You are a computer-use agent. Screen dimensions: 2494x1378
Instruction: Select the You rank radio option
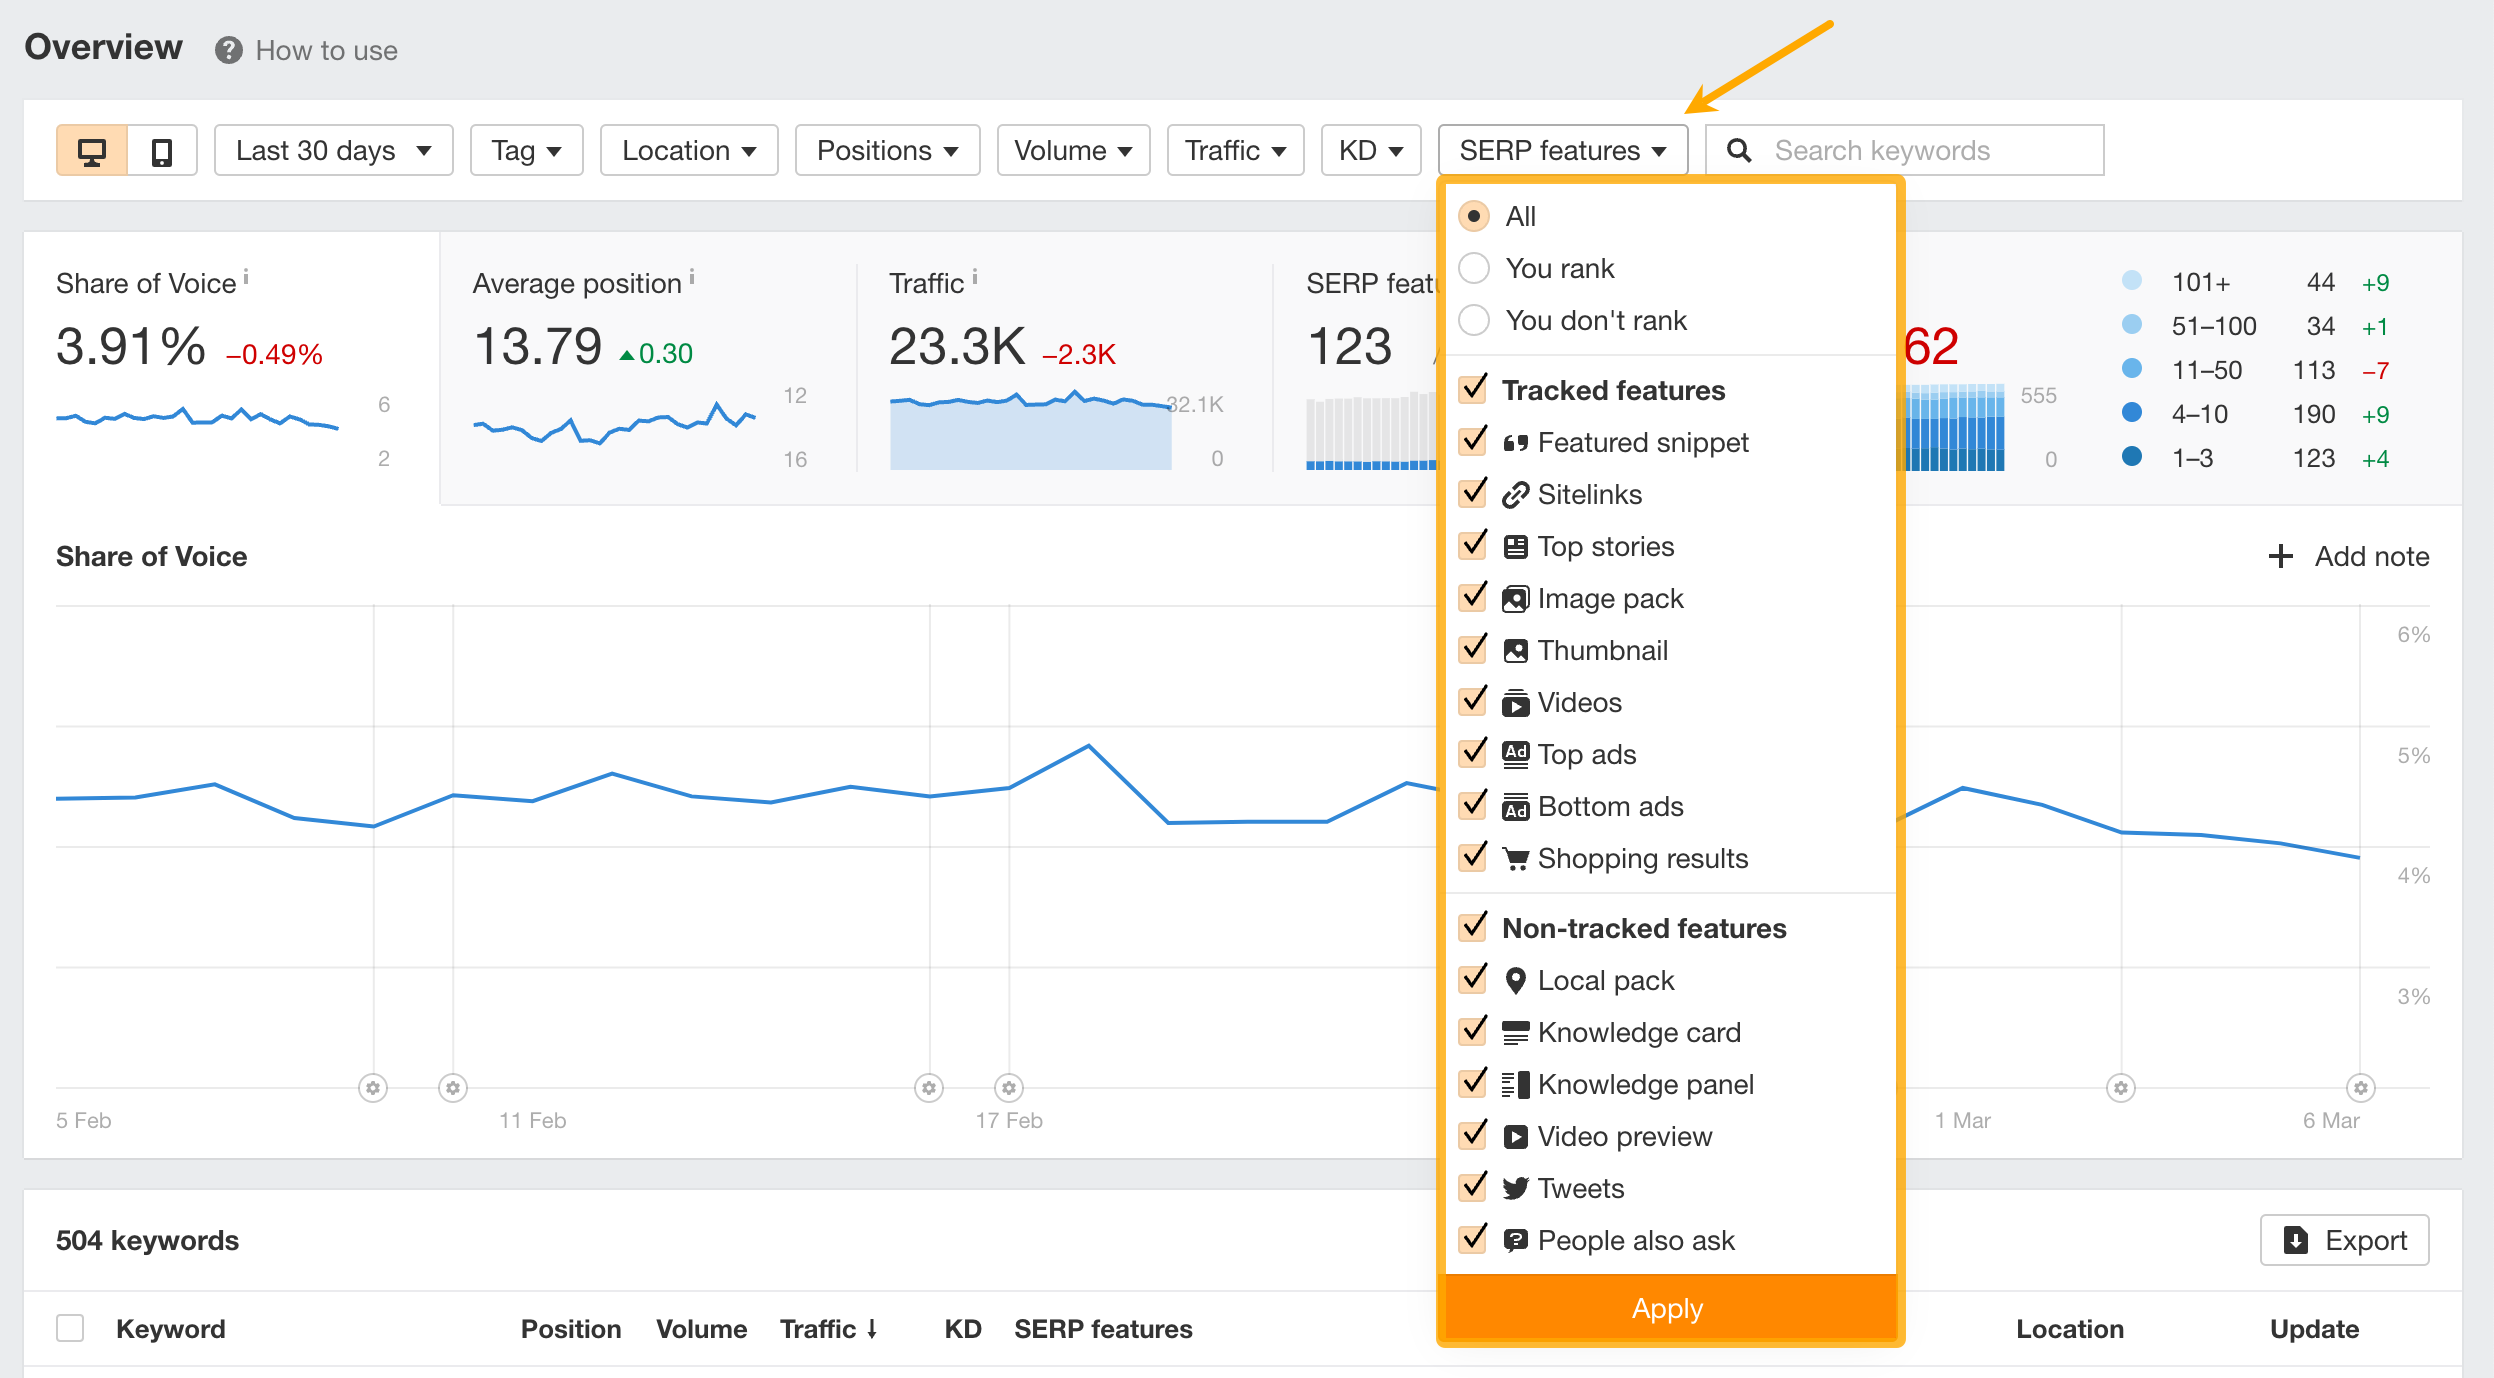1474,269
